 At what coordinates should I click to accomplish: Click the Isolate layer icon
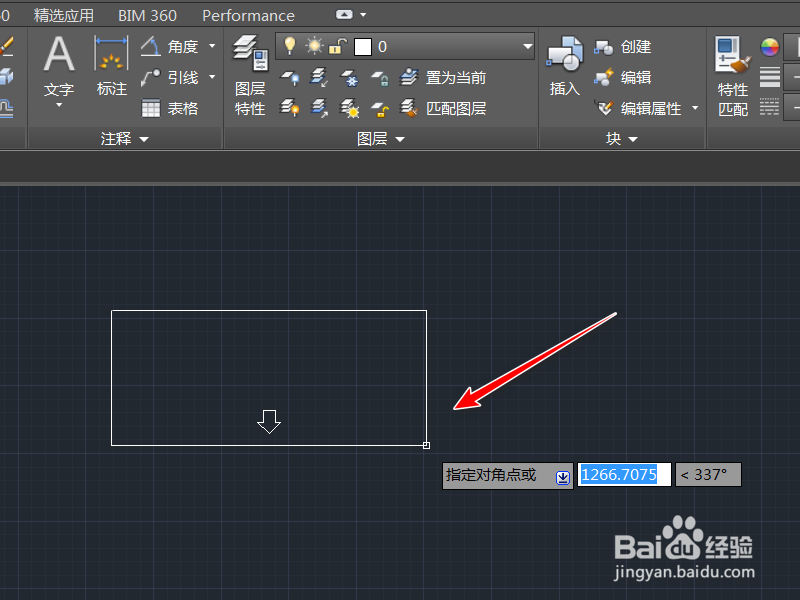tap(319, 78)
